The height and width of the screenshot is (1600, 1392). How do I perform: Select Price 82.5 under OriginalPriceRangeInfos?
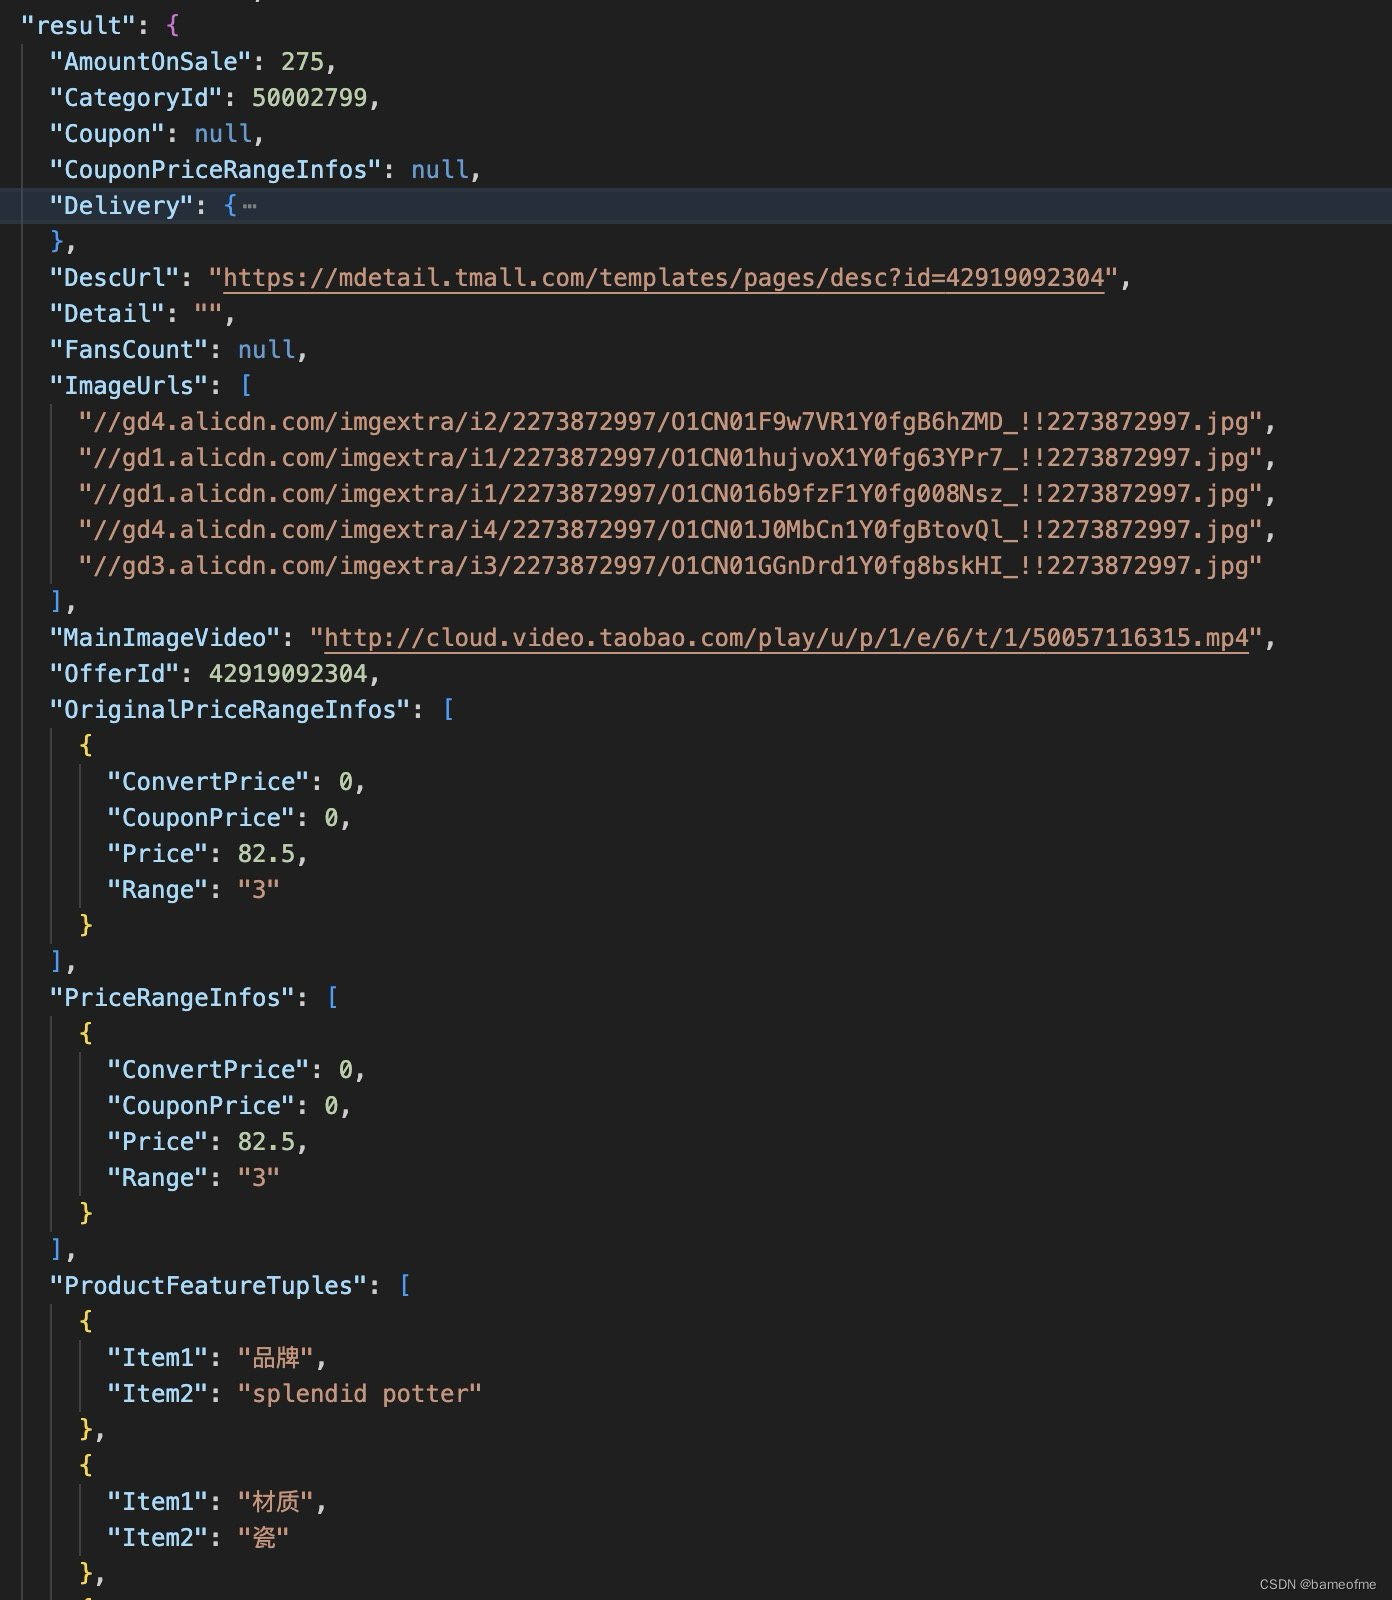point(266,854)
